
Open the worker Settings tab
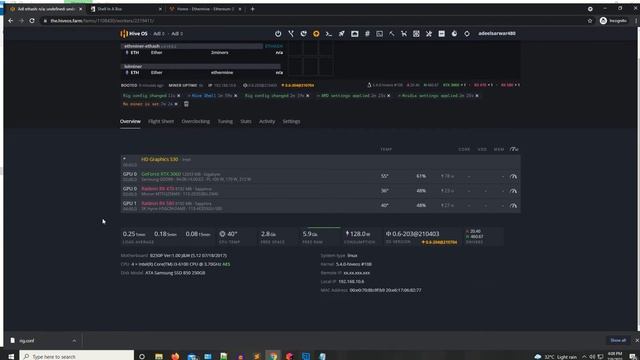(x=291, y=121)
